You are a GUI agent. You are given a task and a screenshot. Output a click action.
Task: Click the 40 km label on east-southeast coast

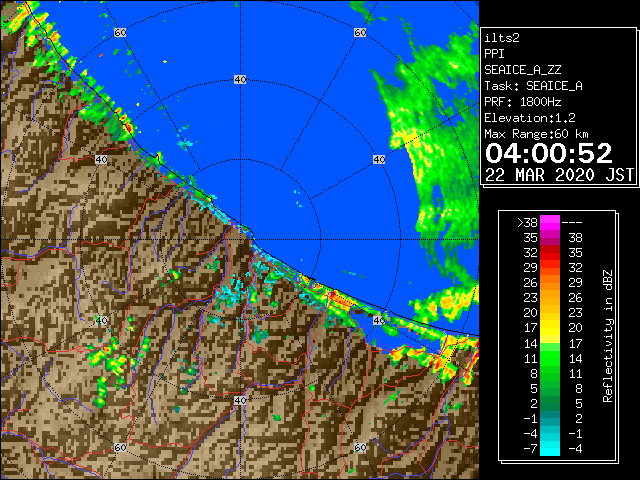point(379,320)
